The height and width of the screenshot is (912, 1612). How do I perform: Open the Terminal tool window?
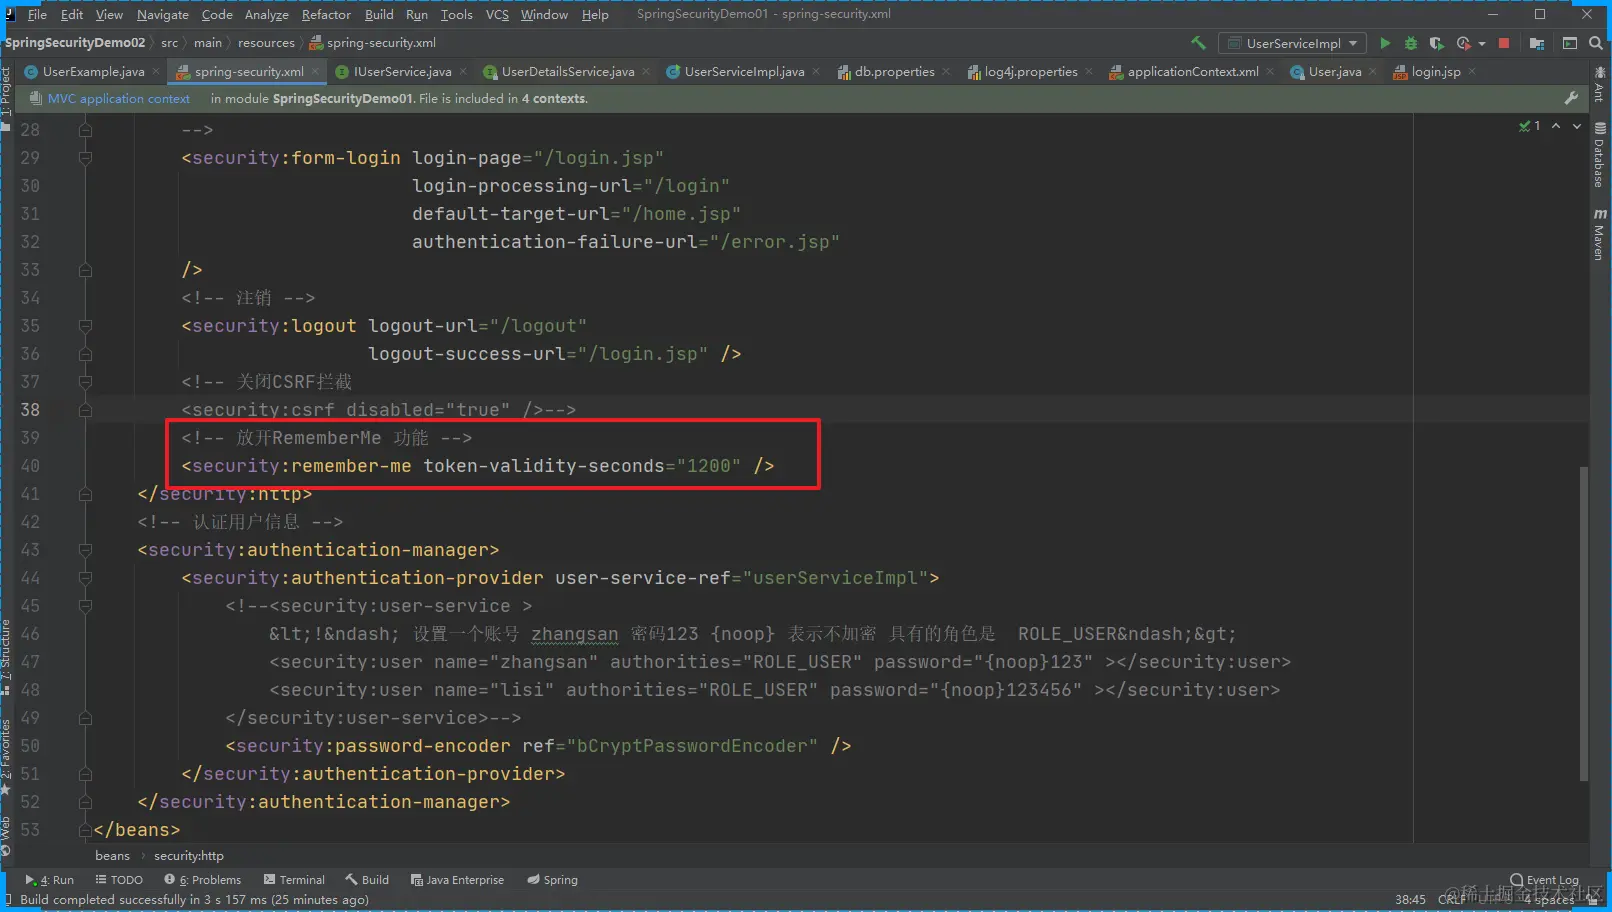pos(294,880)
